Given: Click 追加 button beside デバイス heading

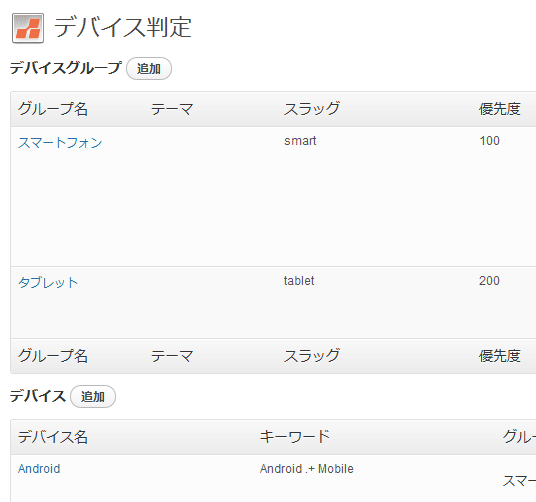Looking at the screenshot, I should (93, 396).
